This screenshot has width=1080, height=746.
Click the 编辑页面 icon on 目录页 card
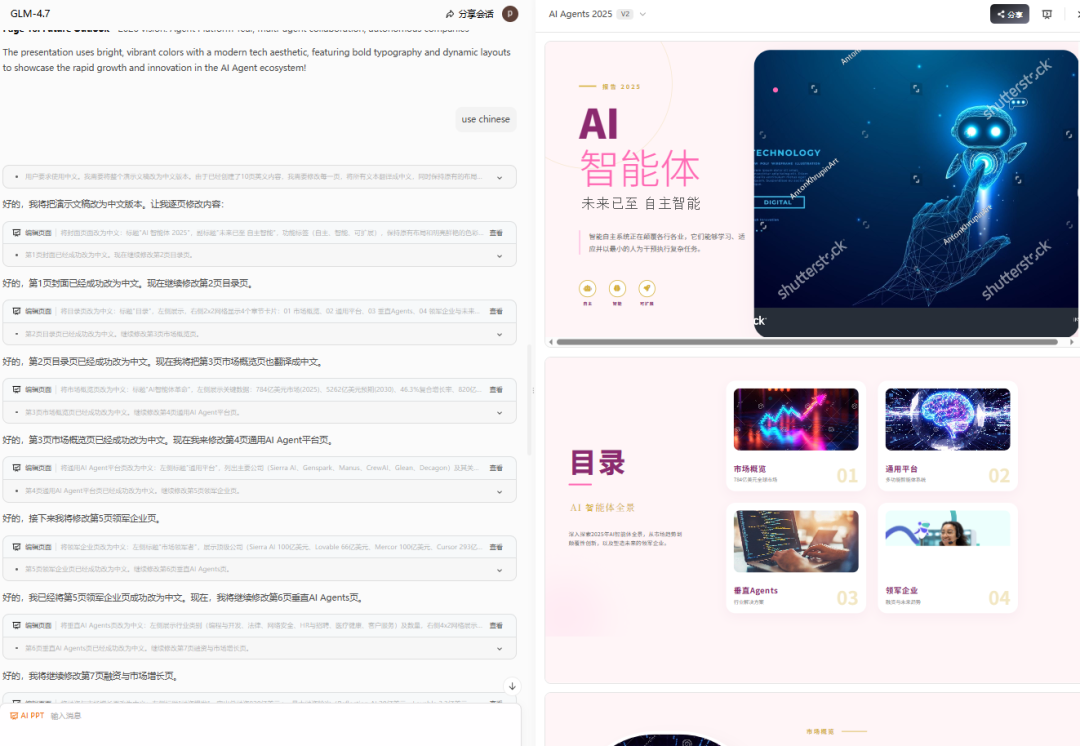(x=17, y=311)
